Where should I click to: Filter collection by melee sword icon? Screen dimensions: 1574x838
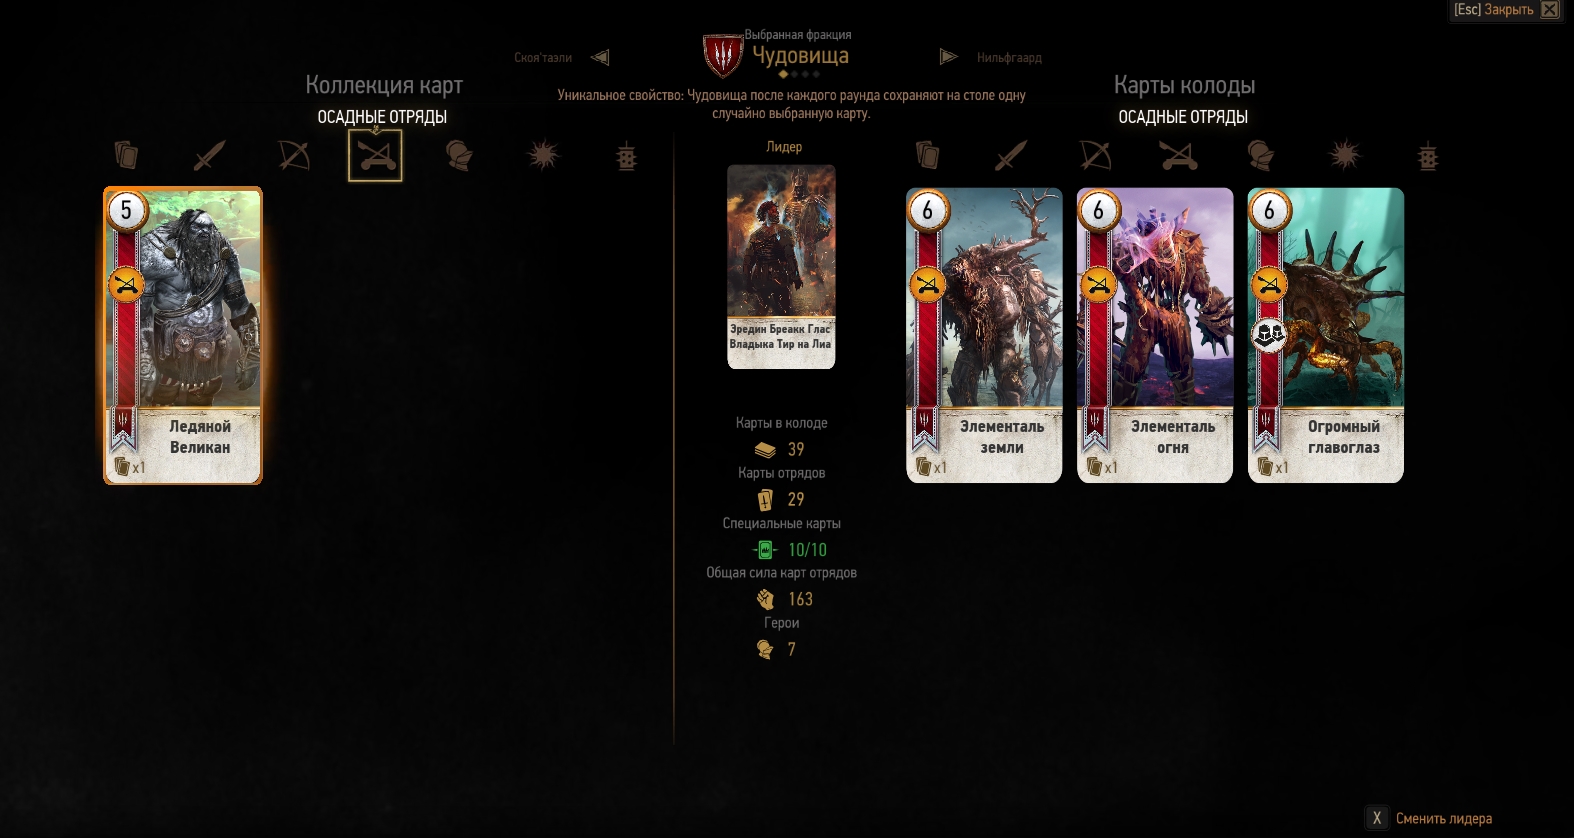[209, 156]
